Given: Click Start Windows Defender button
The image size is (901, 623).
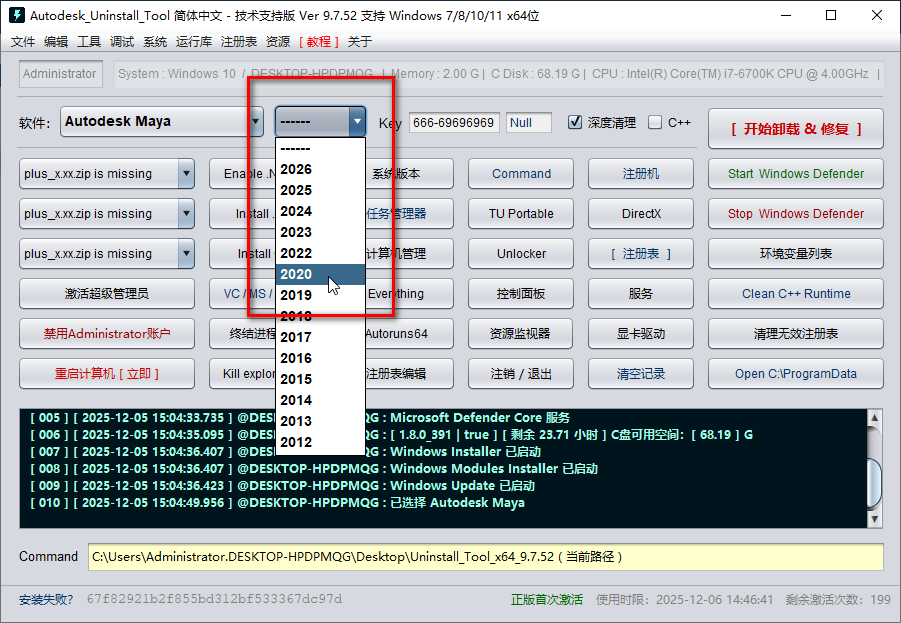Looking at the screenshot, I should pyautogui.click(x=796, y=174).
